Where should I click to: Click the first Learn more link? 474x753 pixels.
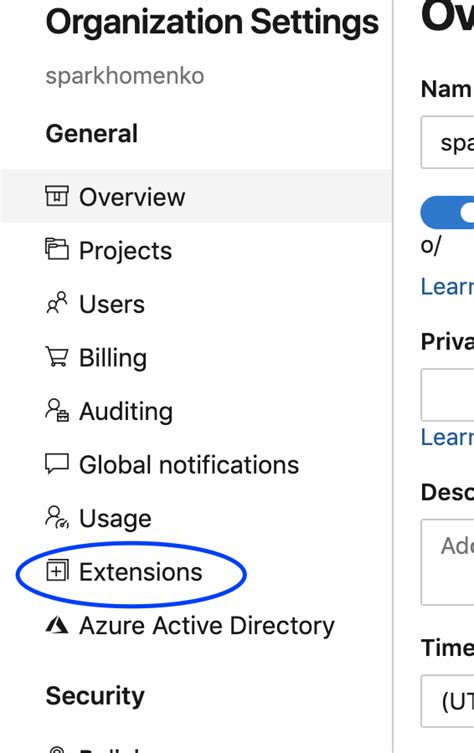[447, 286]
